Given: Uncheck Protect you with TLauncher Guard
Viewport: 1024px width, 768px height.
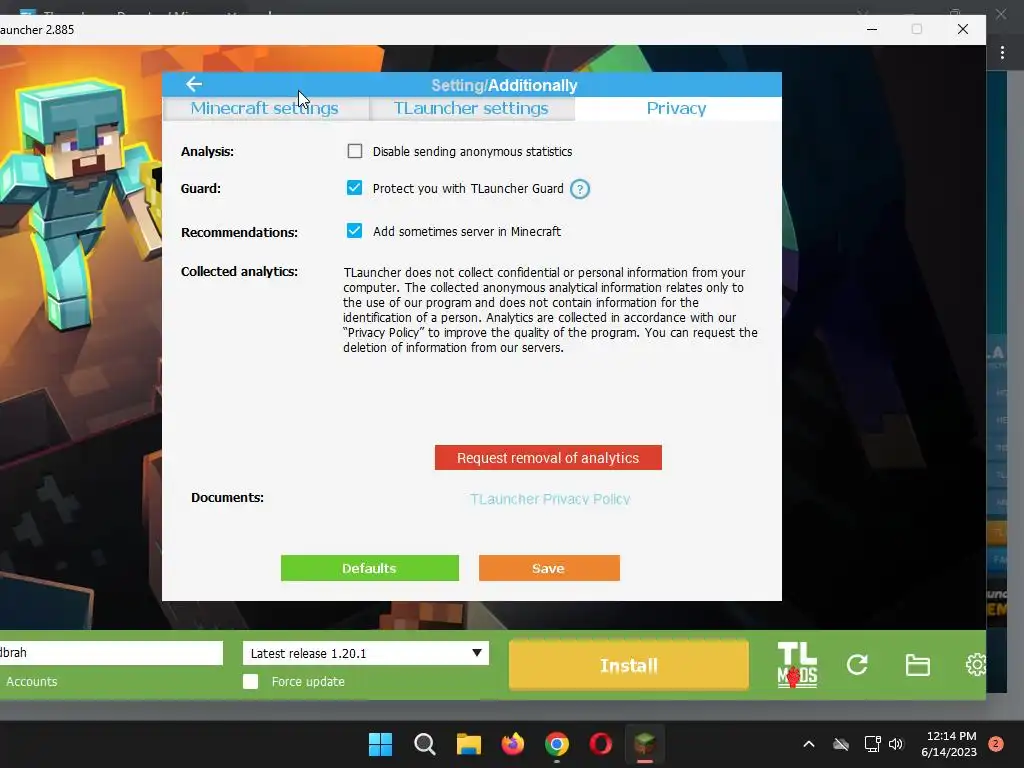Looking at the screenshot, I should (355, 188).
